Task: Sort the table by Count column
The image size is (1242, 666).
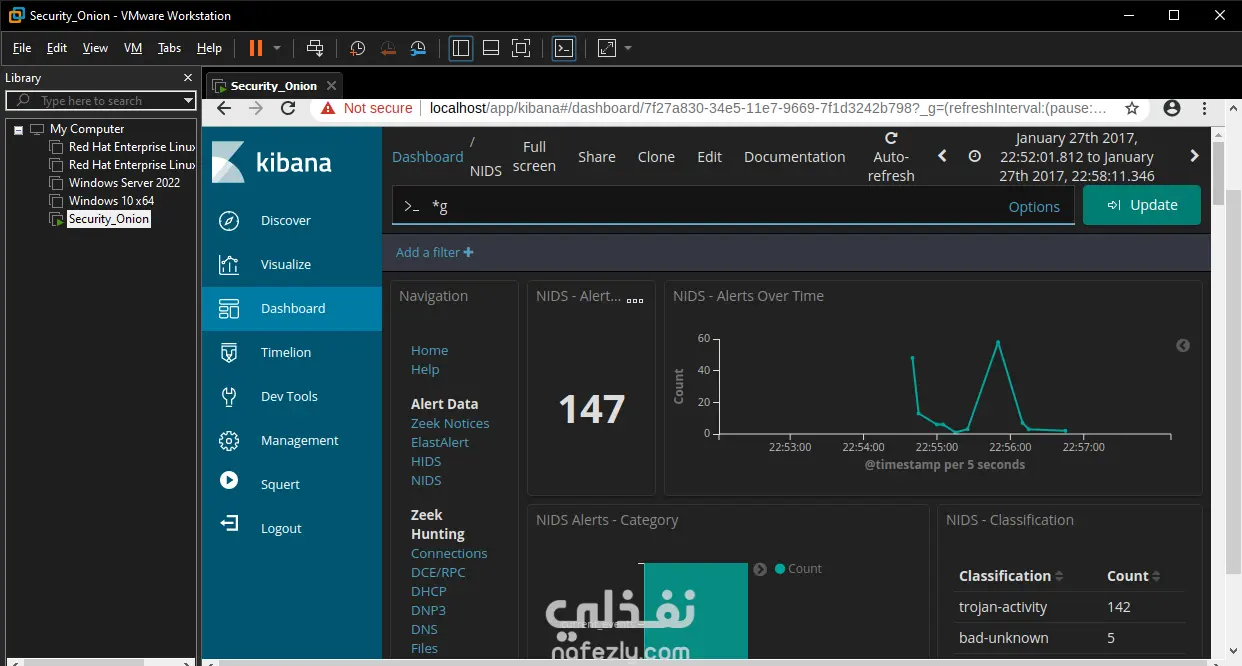Action: 1134,576
